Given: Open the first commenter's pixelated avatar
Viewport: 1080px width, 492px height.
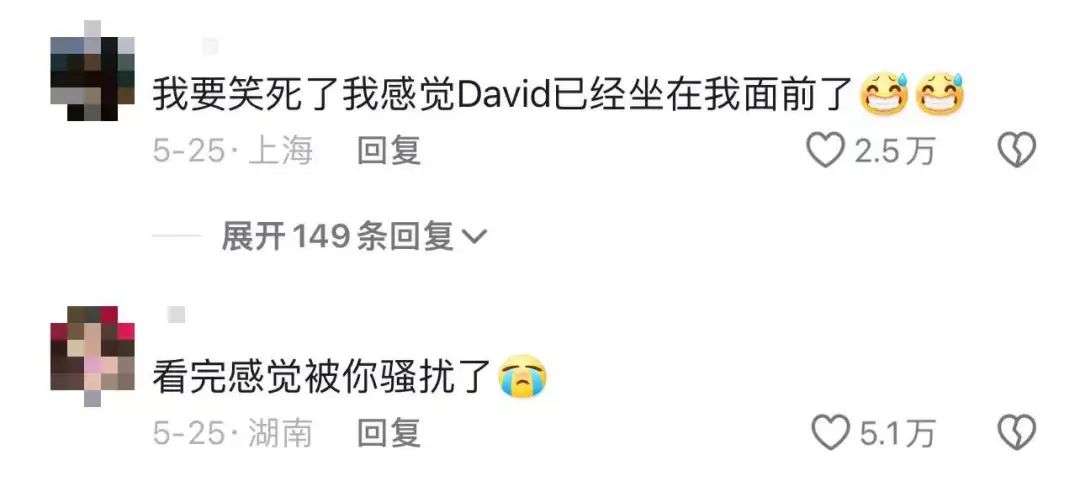Looking at the screenshot, I should 92,70.
